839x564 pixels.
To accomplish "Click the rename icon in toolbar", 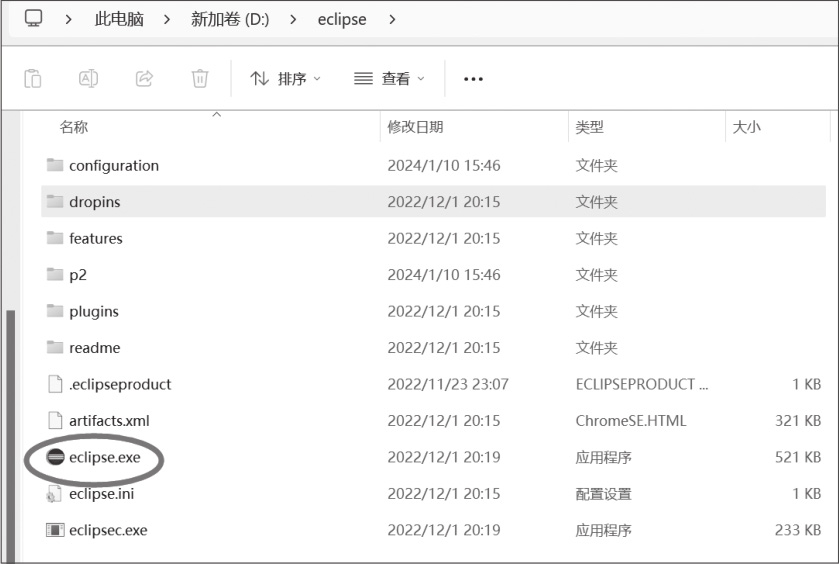I will [88, 79].
